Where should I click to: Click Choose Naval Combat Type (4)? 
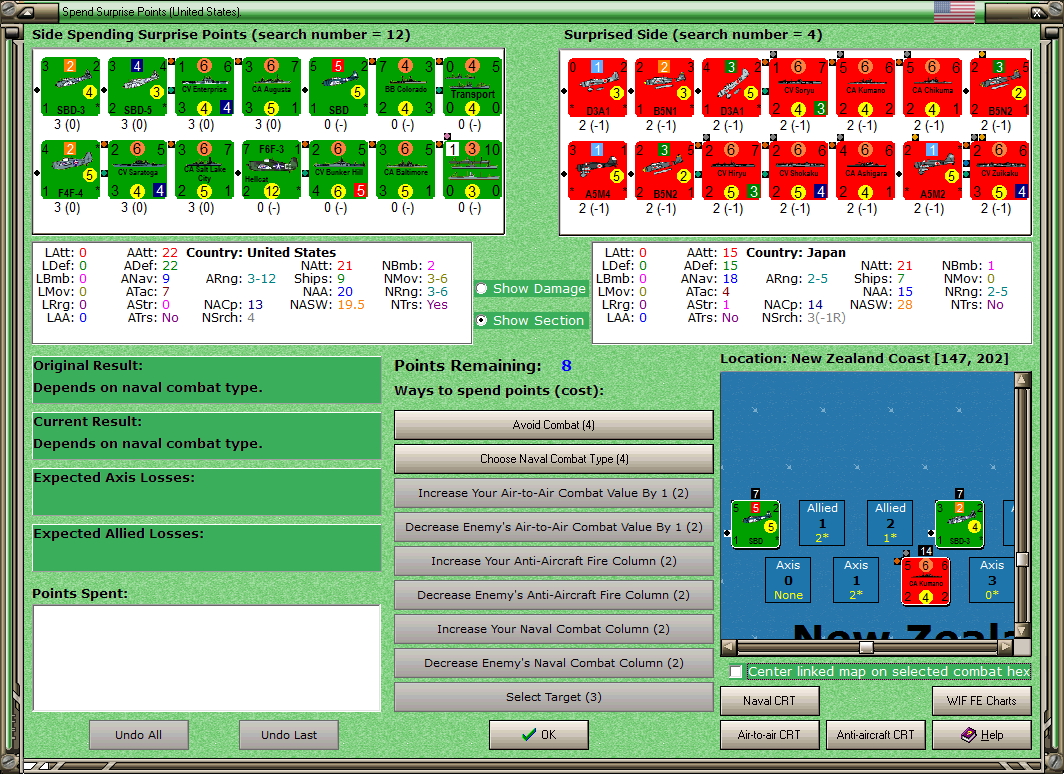[x=554, y=459]
